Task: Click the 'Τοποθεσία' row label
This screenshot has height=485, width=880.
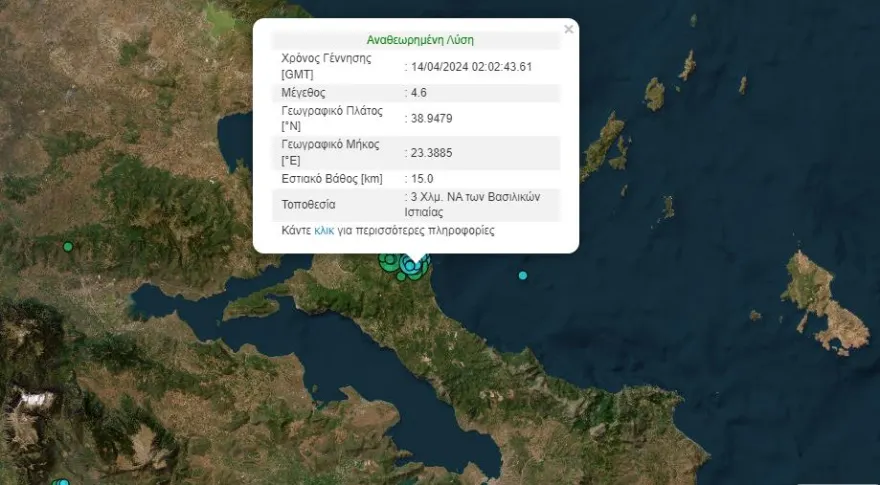Action: pos(310,204)
